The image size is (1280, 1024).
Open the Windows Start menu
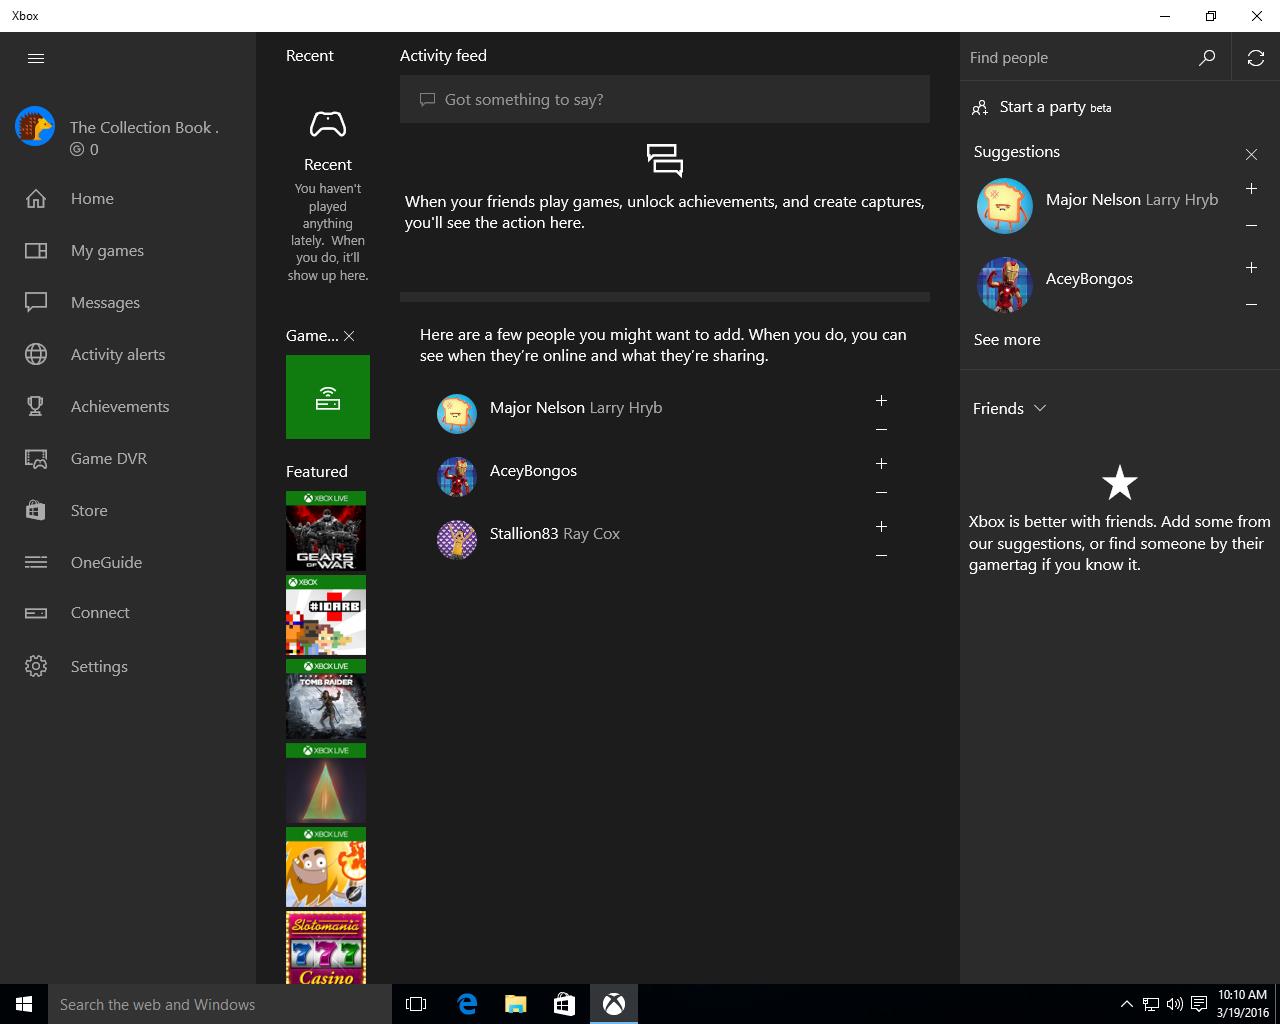[24, 1004]
